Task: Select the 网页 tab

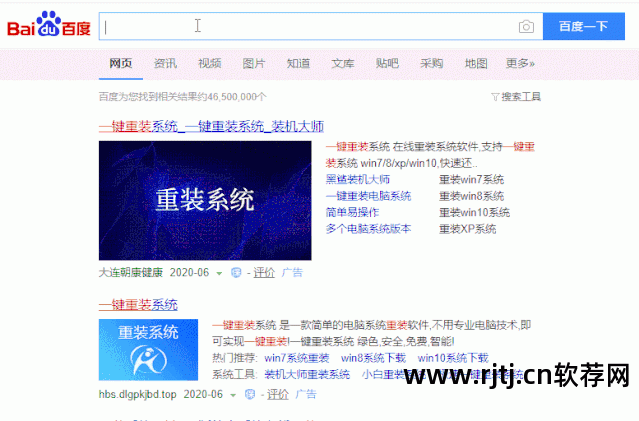Action: tap(121, 64)
